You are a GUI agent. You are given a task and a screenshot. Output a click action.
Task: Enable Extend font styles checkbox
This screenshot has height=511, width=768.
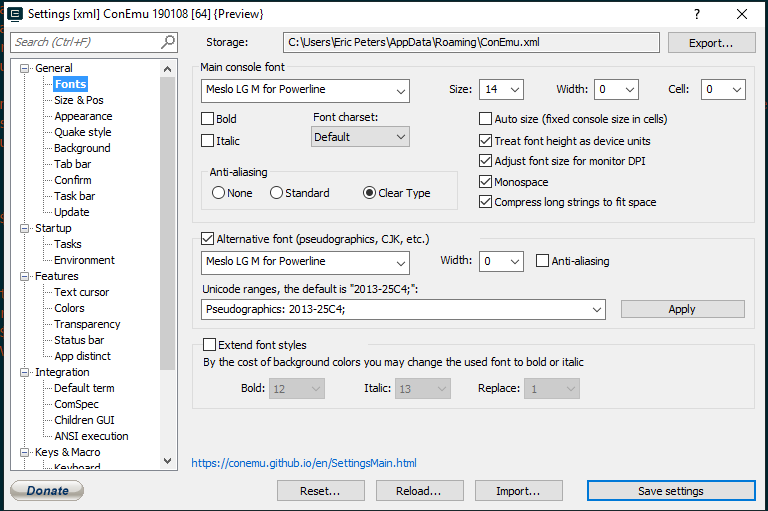click(209, 344)
